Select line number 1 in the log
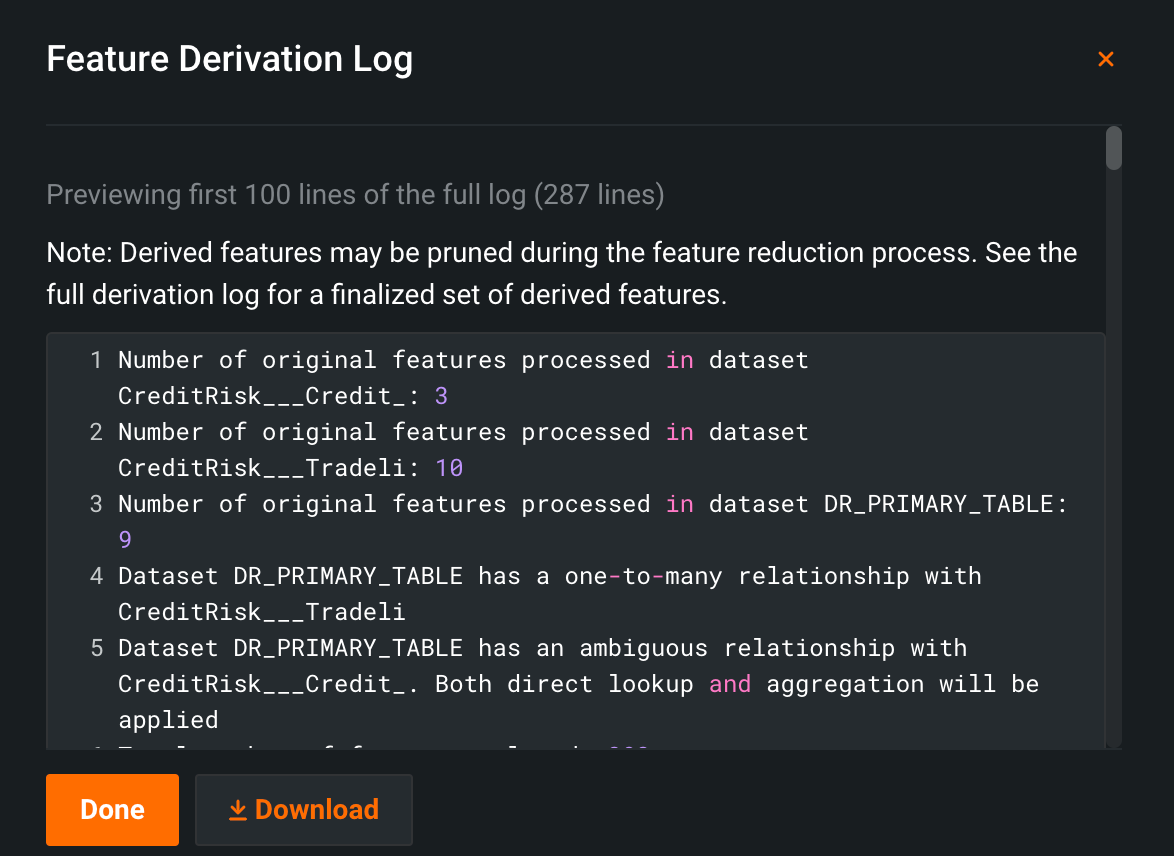1174x856 pixels. click(x=96, y=360)
